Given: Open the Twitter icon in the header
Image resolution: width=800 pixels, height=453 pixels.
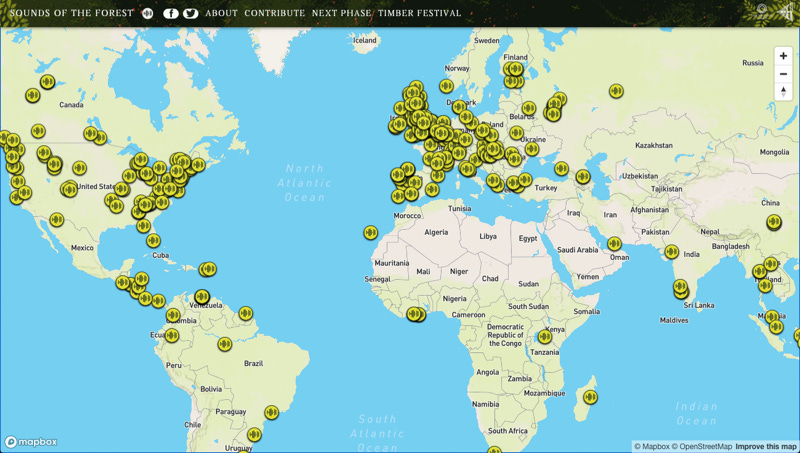Looking at the screenshot, I should point(191,13).
